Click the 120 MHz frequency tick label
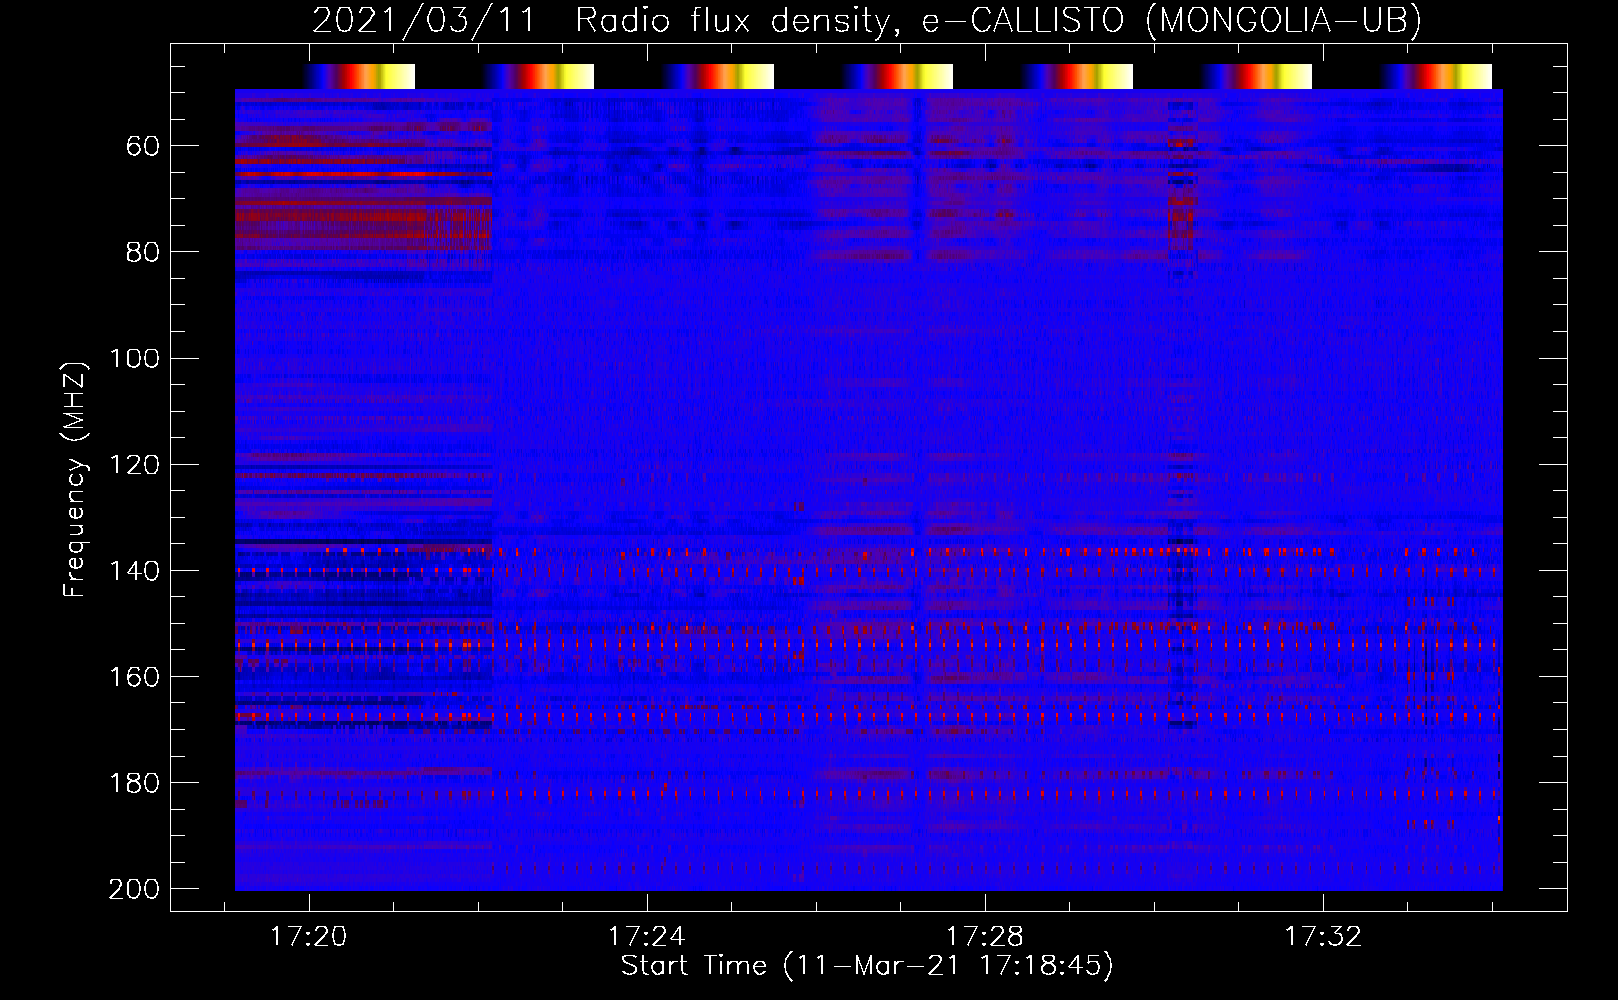 point(134,465)
